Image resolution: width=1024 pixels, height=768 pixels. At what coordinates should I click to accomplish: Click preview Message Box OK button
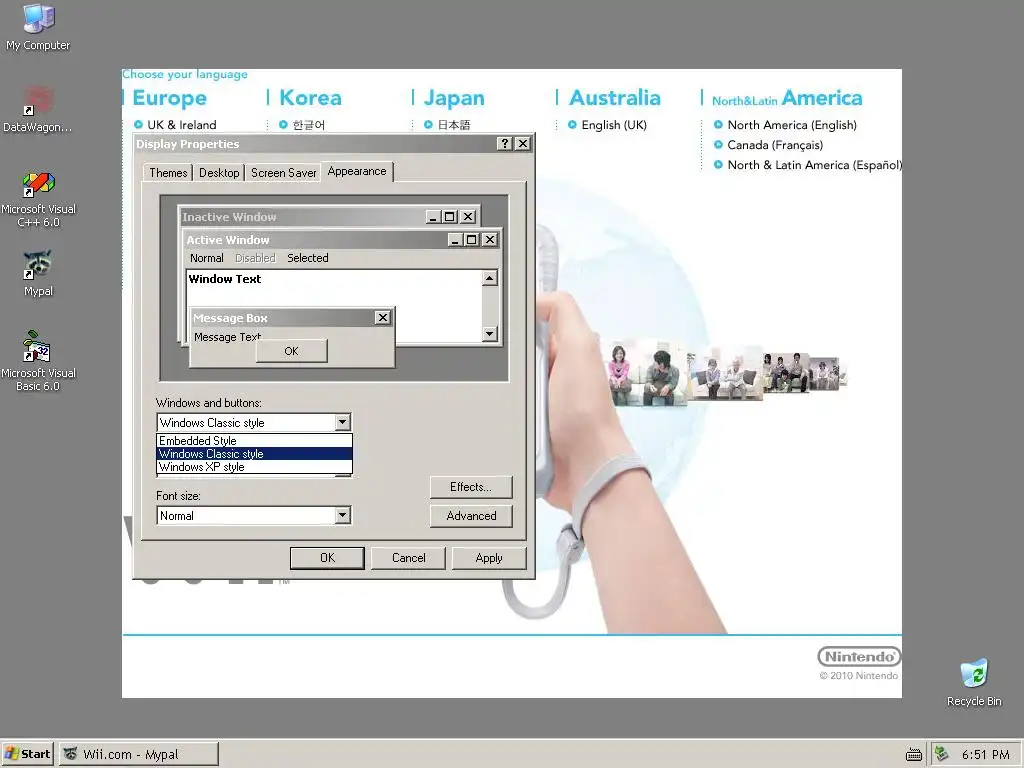[291, 351]
